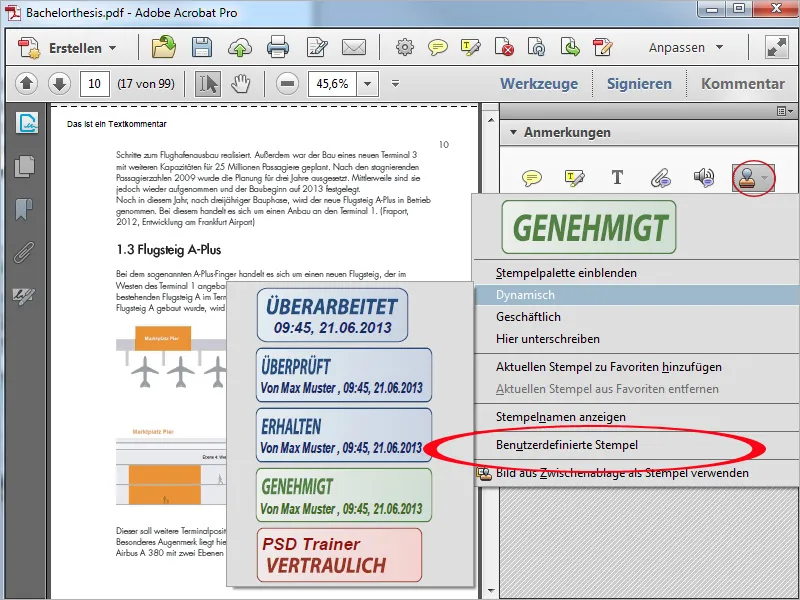Screen dimensions: 800x600
Task: Open the Geschäftlich stamp category
Action: pos(637,317)
